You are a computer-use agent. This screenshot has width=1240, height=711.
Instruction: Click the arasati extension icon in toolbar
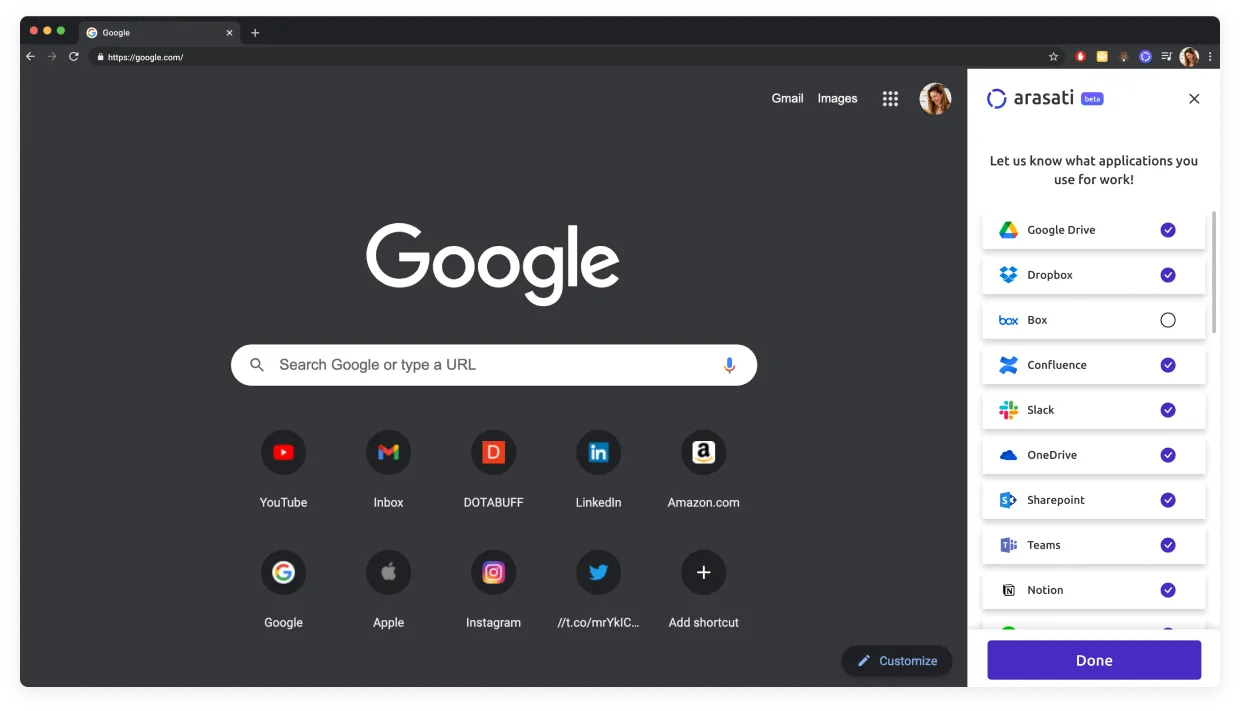[x=1146, y=57]
